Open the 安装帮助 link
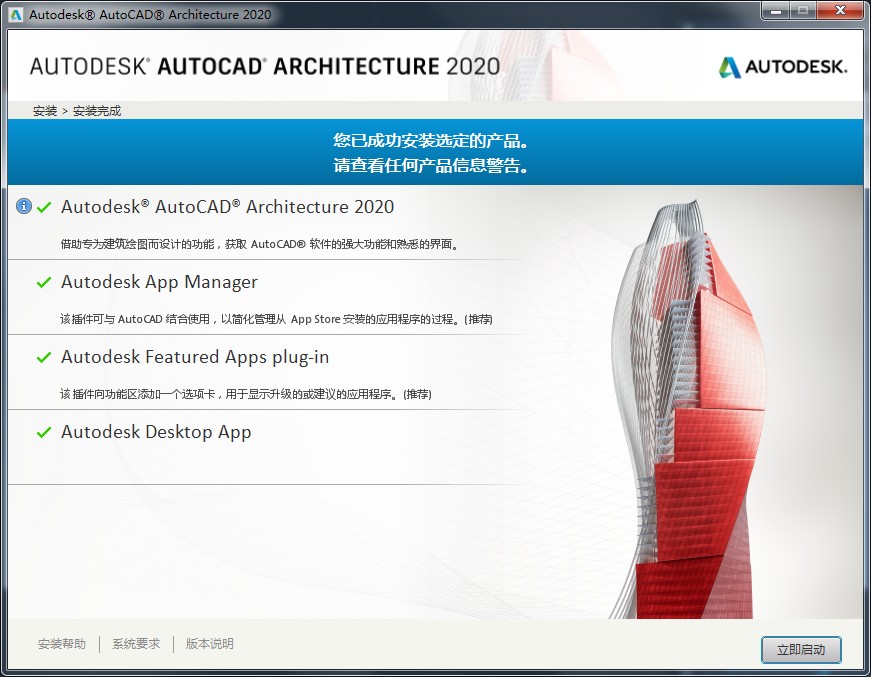871x677 pixels. 62,644
